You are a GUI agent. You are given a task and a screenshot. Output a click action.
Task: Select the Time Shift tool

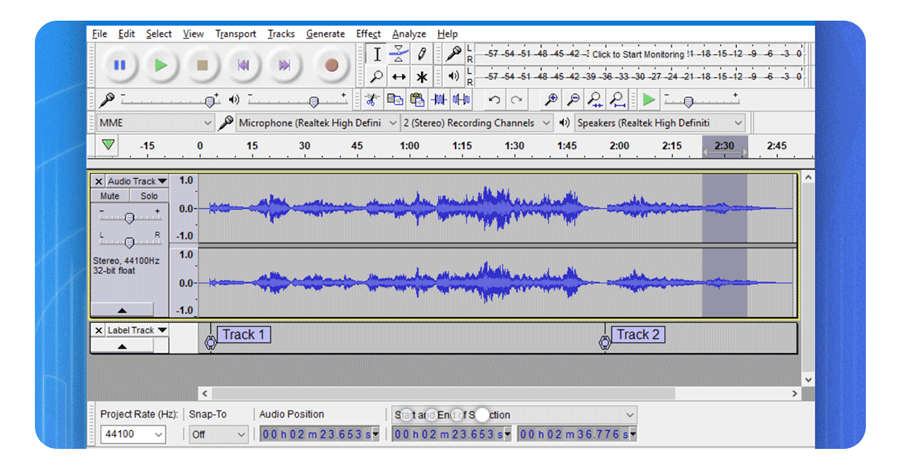click(x=399, y=76)
